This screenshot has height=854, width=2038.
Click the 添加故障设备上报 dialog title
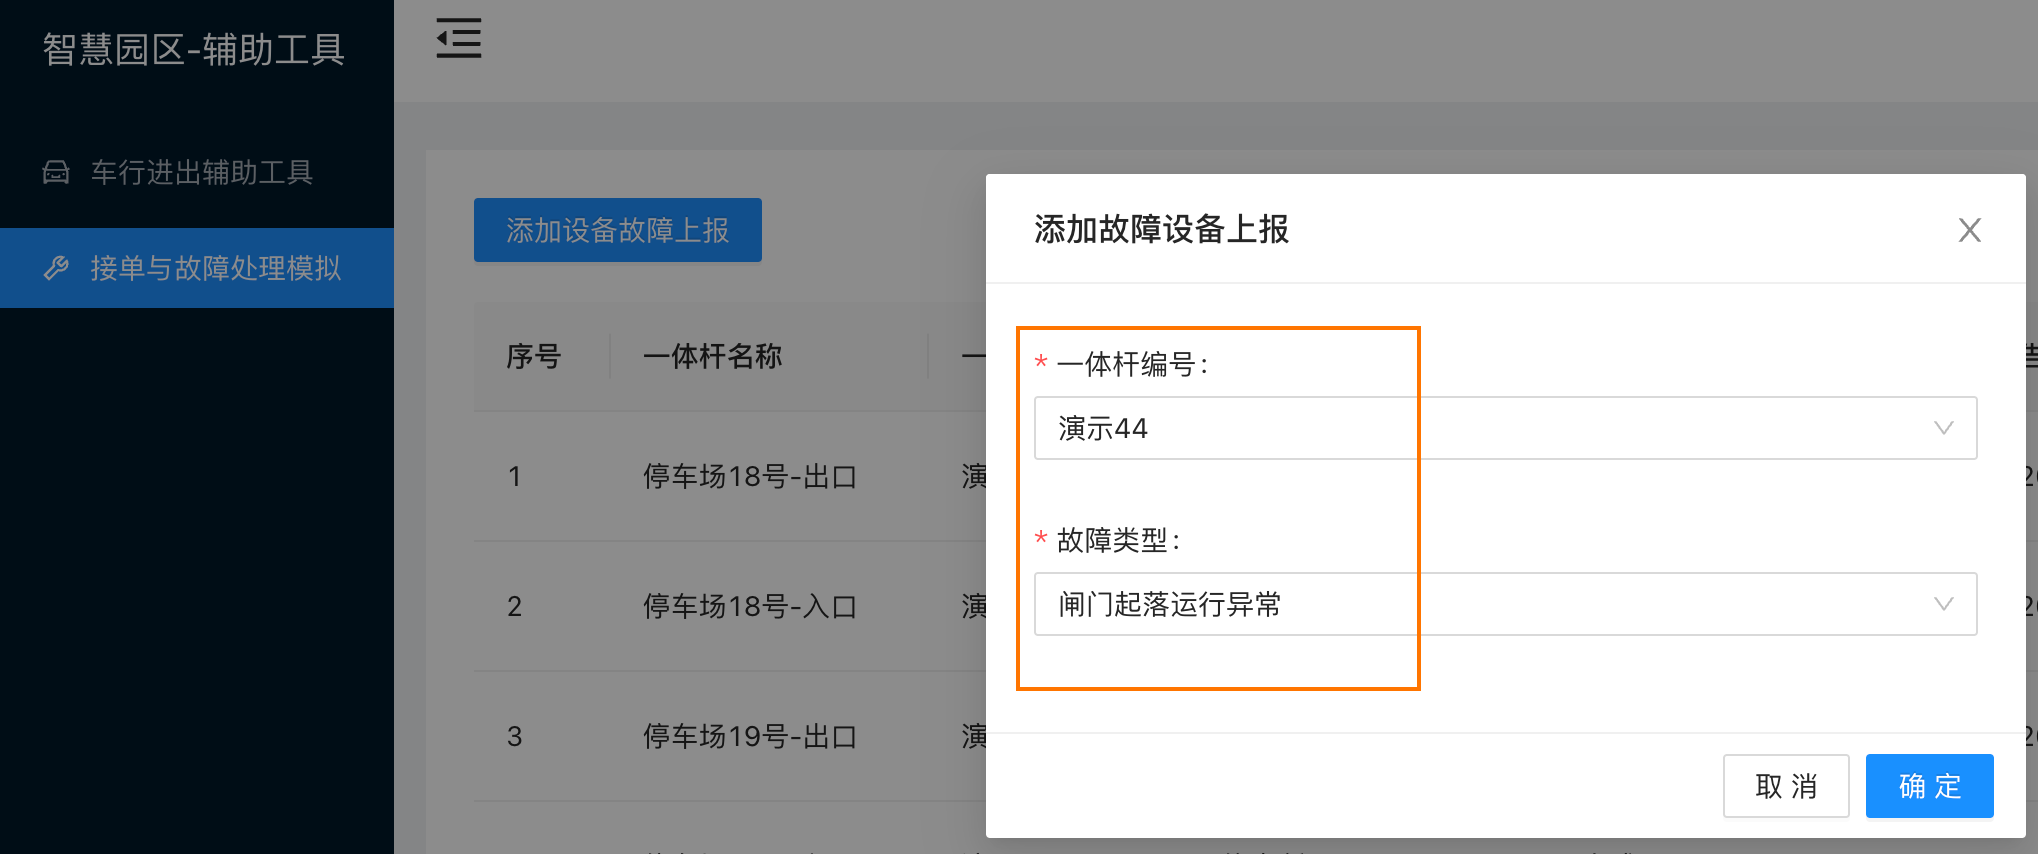point(1161,229)
